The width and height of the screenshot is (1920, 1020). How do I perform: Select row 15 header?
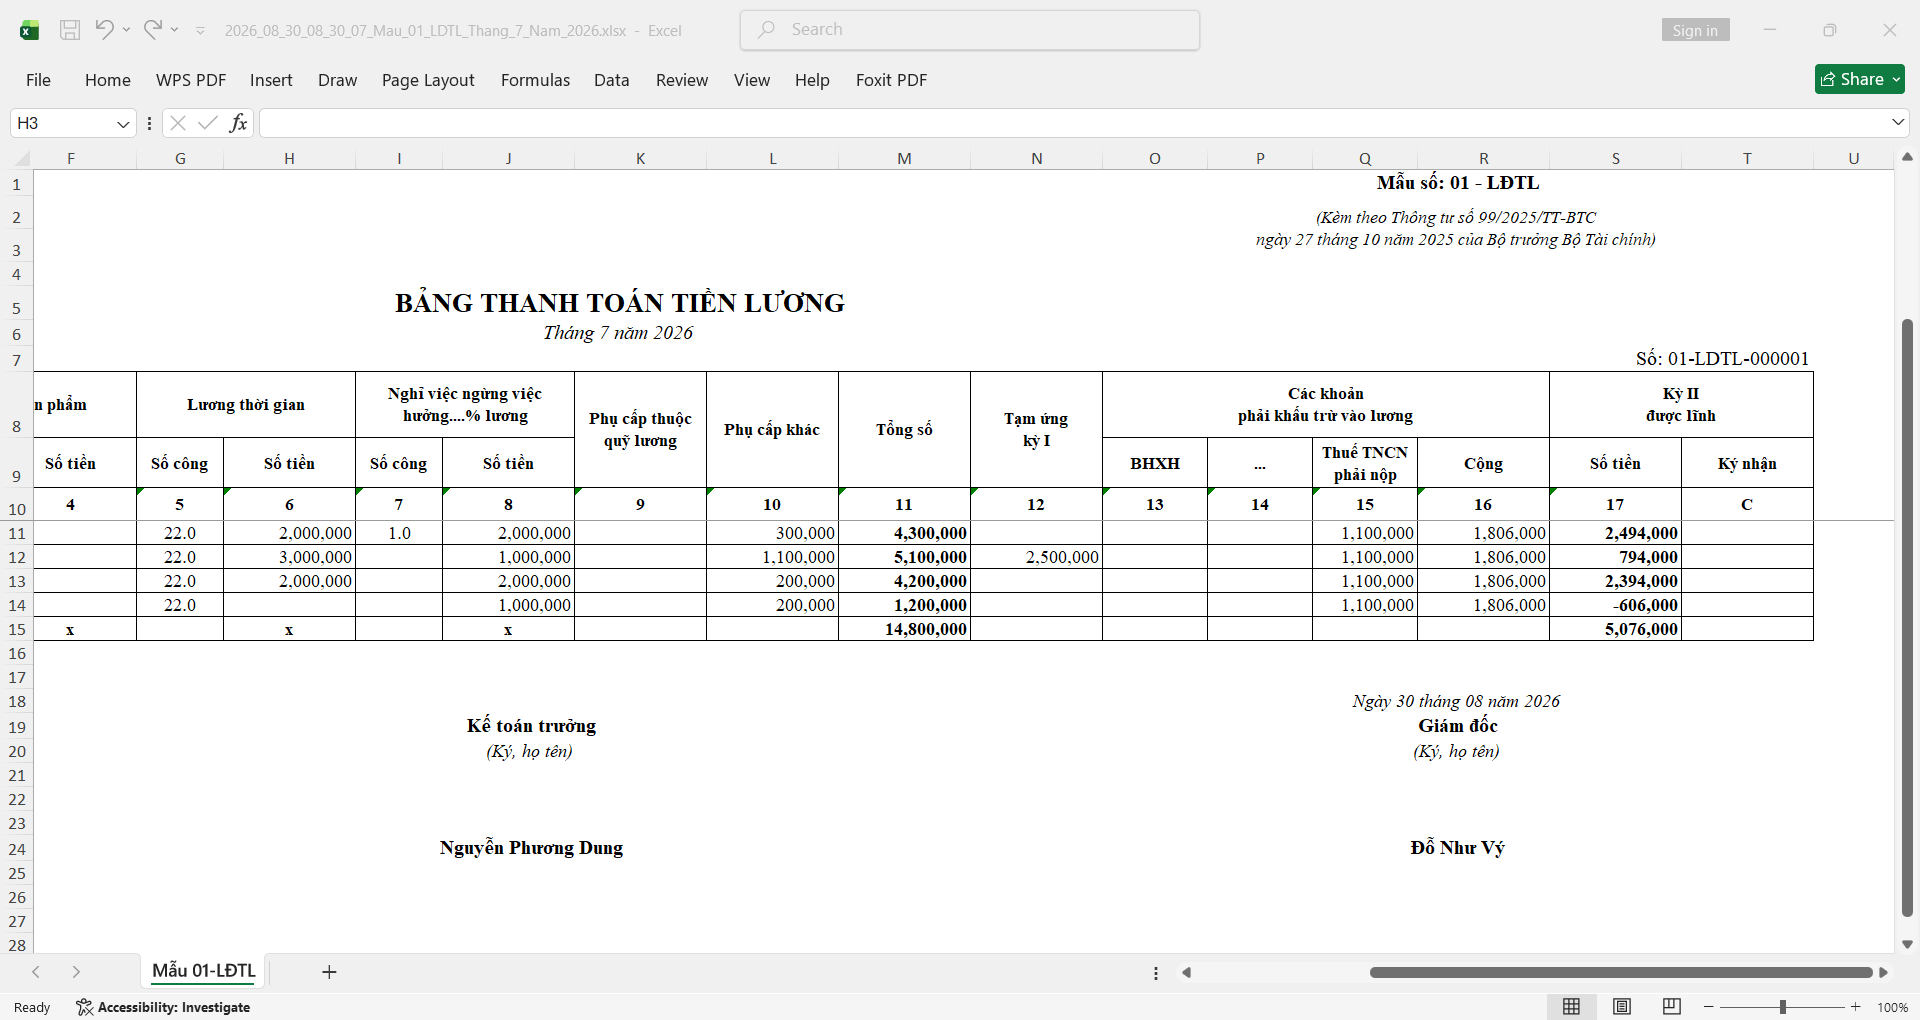pyautogui.click(x=17, y=629)
